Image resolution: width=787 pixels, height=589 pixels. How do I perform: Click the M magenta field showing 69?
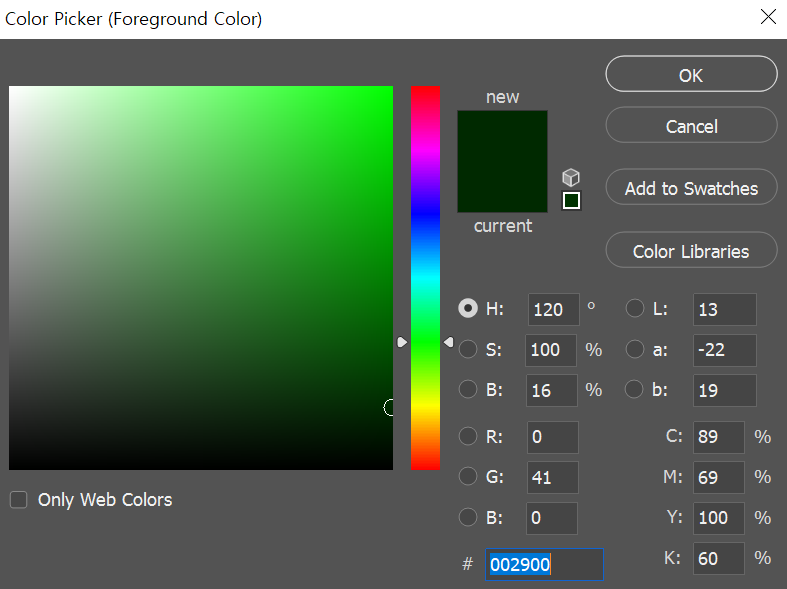pyautogui.click(x=719, y=477)
